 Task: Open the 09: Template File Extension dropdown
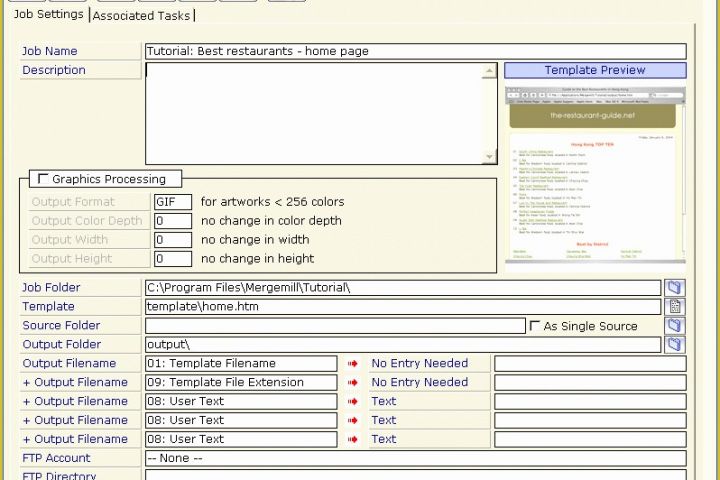(x=241, y=382)
